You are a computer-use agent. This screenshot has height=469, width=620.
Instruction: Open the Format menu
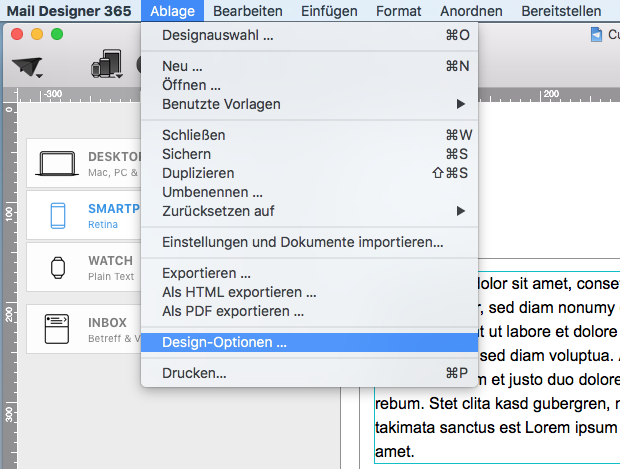pyautogui.click(x=399, y=11)
